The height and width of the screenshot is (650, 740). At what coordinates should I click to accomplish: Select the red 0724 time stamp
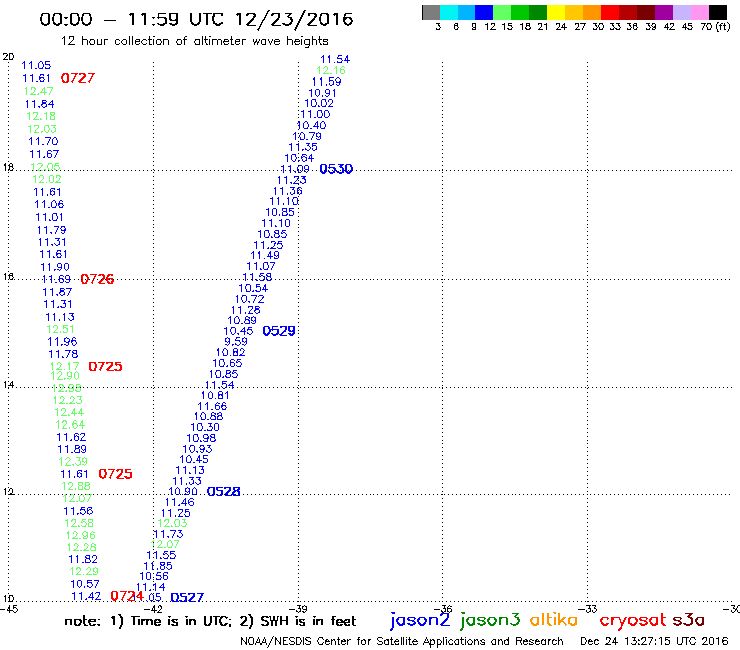pyautogui.click(x=127, y=596)
